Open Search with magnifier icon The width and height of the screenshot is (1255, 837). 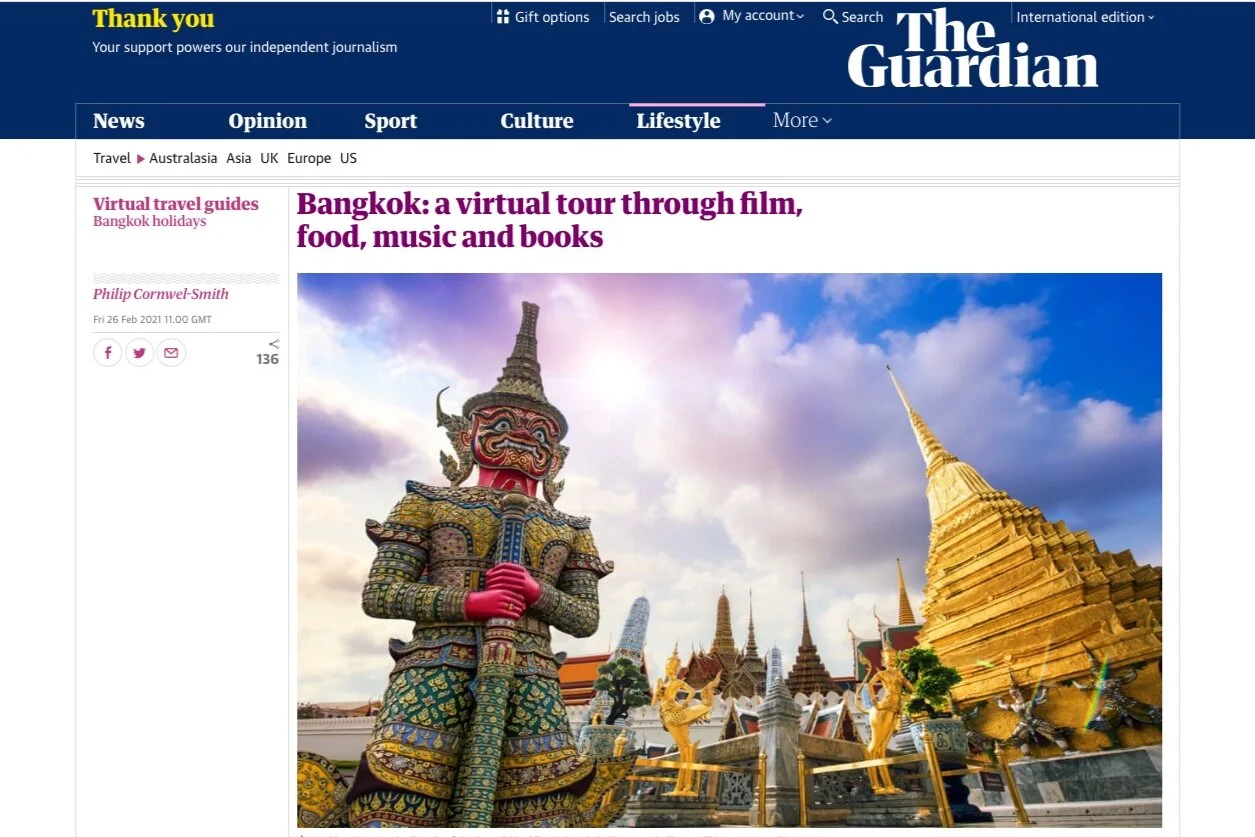click(x=830, y=17)
